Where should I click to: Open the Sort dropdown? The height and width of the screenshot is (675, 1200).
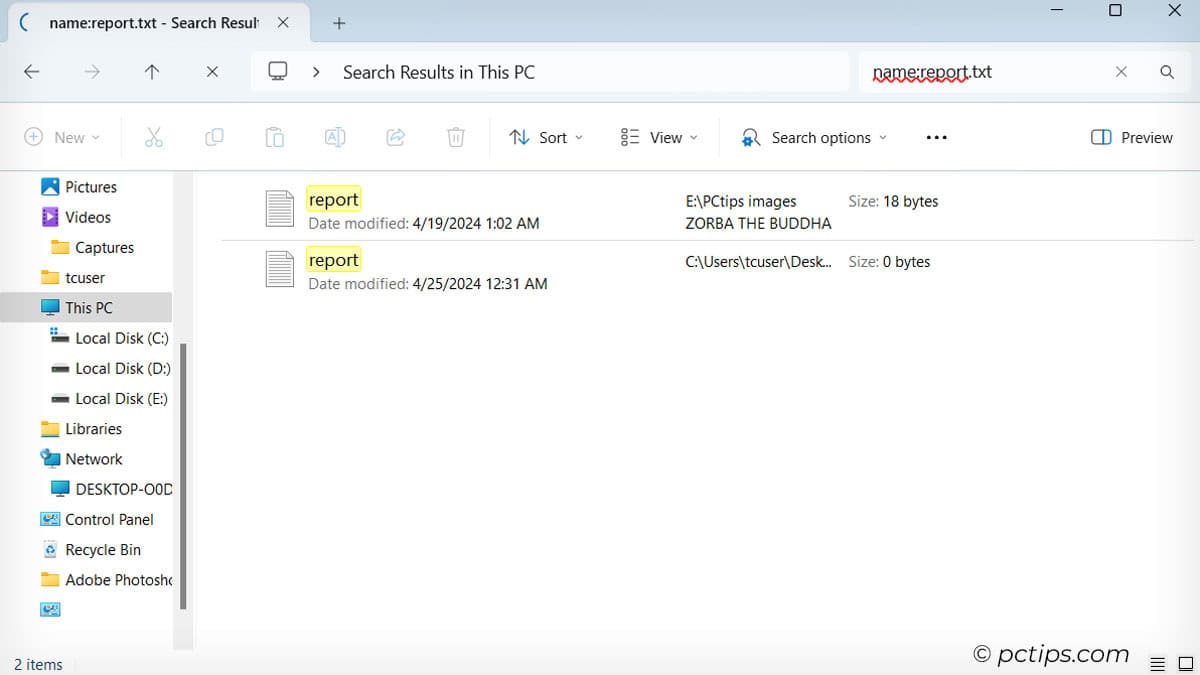546,137
